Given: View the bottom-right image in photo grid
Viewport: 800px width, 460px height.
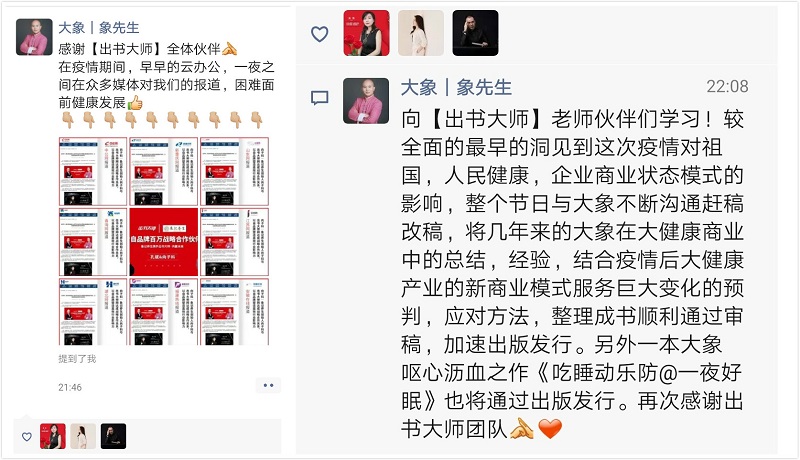Looking at the screenshot, I should point(235,312).
